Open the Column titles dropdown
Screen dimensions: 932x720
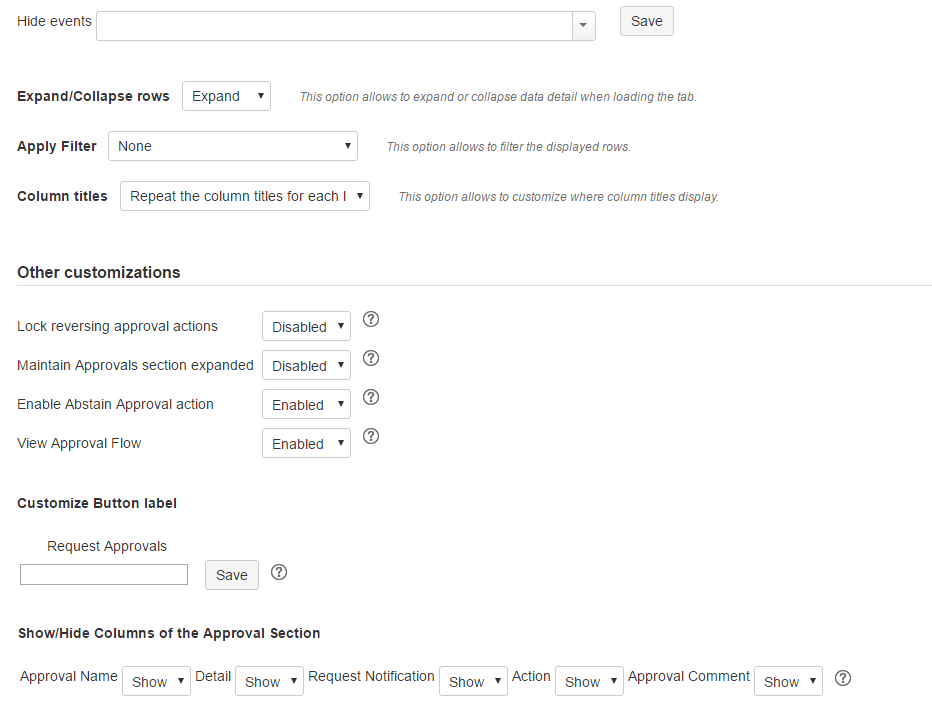245,196
